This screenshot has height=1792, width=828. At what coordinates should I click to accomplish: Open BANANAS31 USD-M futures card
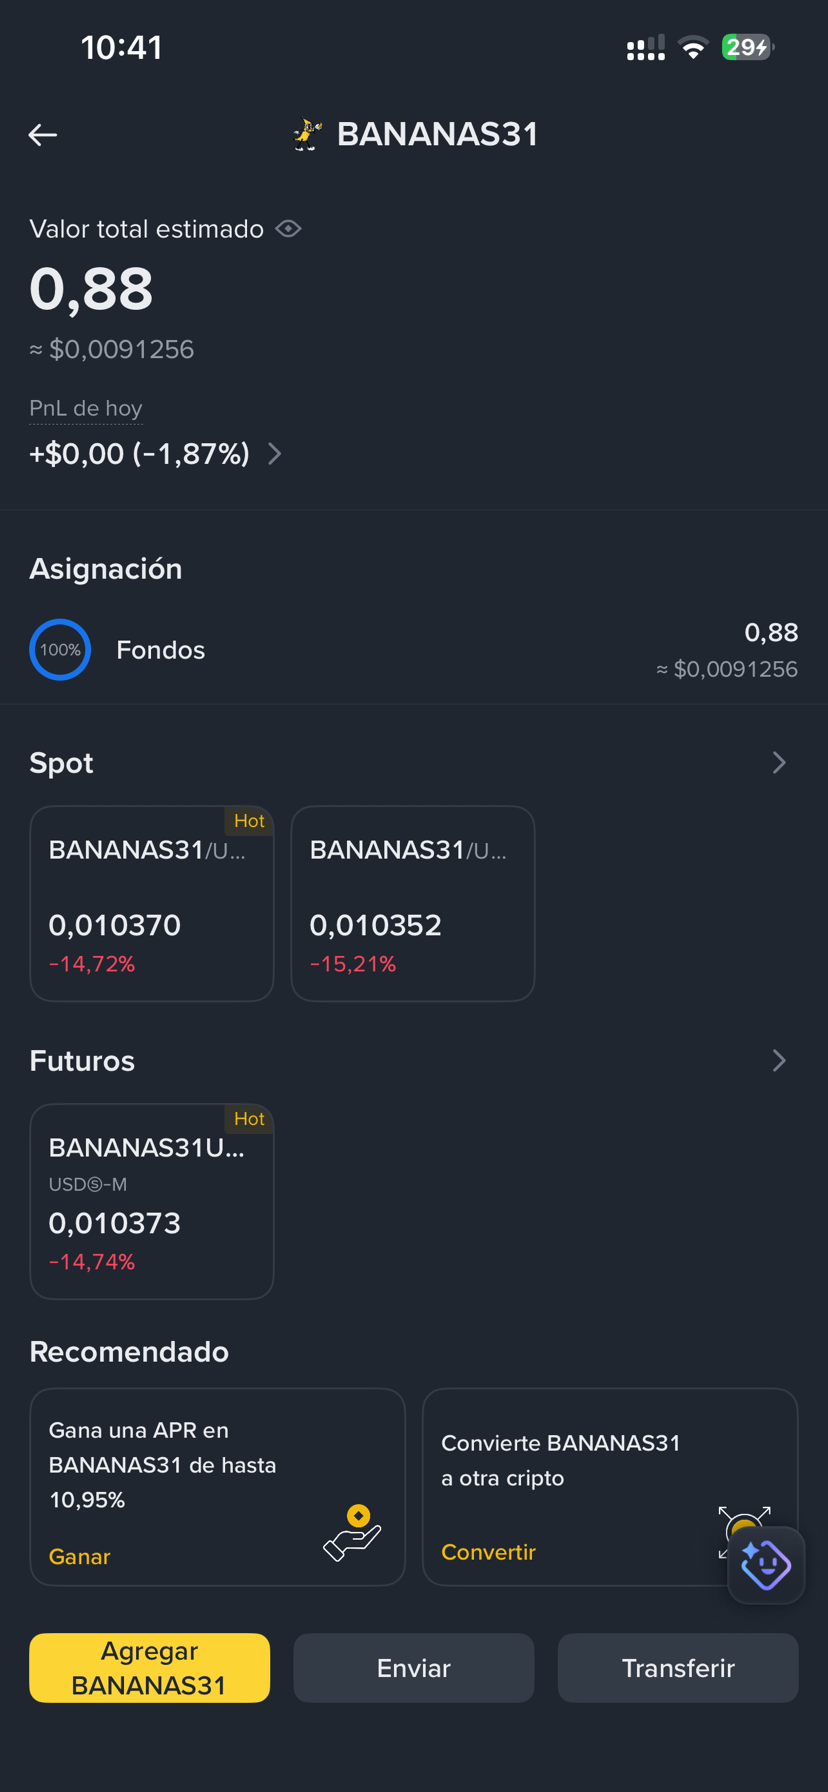coord(152,1201)
